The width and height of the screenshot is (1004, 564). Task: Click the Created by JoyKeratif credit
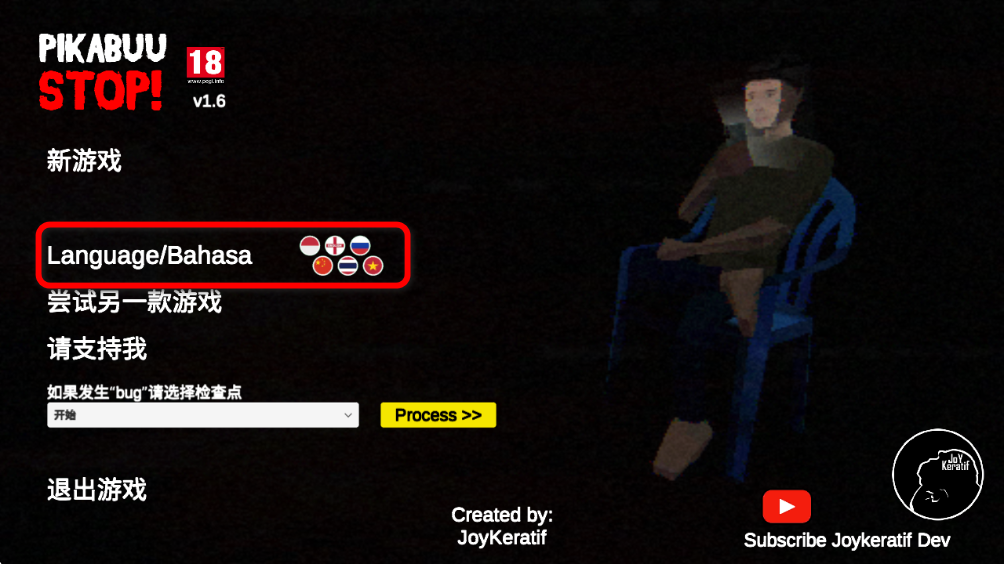coord(502,526)
